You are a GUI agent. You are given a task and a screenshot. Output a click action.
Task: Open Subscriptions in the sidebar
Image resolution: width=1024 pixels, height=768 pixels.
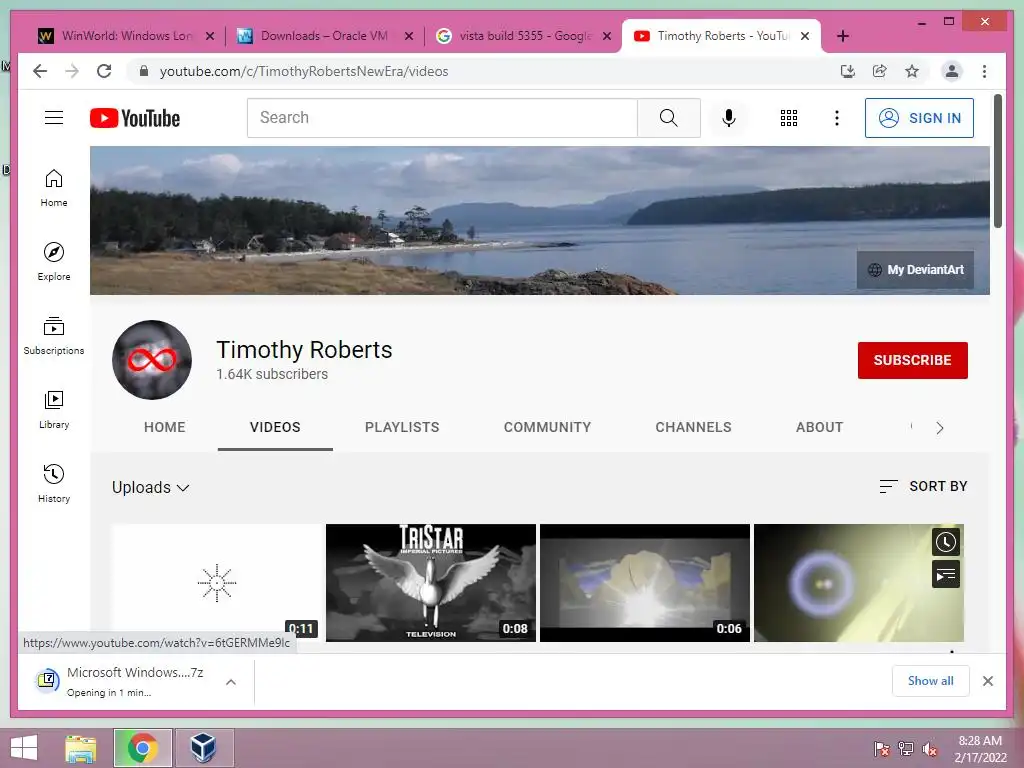[54, 336]
